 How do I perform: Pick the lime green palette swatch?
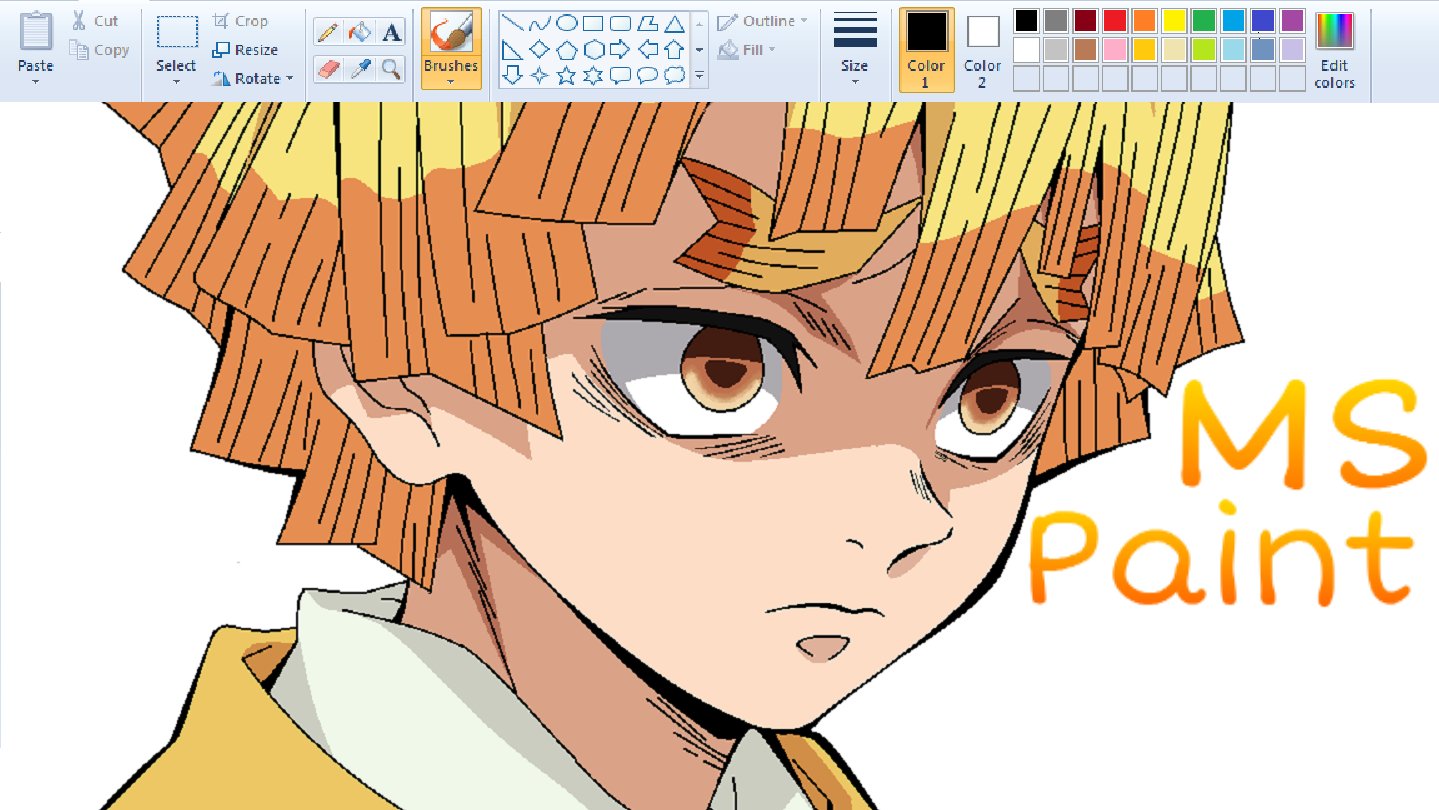1204,49
